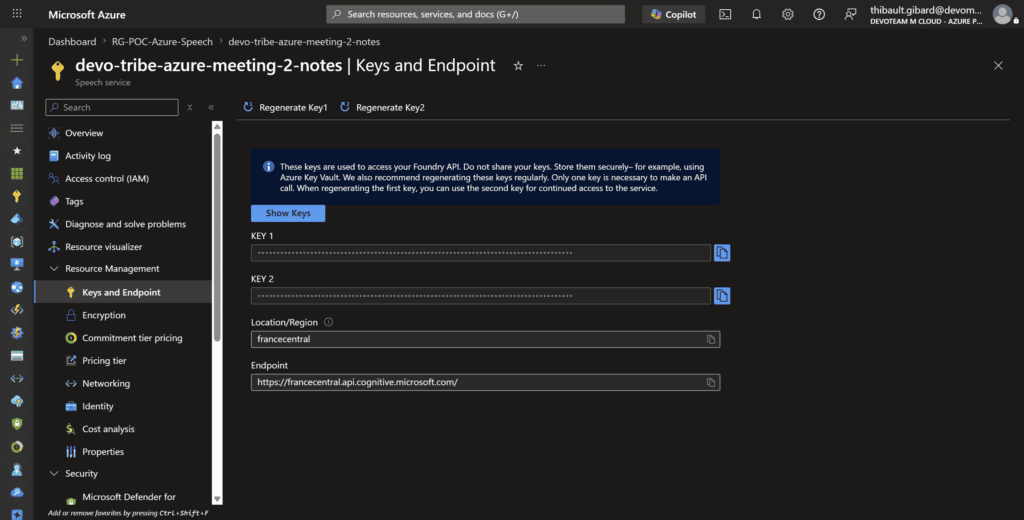The height and width of the screenshot is (520, 1024).
Task: Copy the Location/Region value
Action: click(711, 340)
